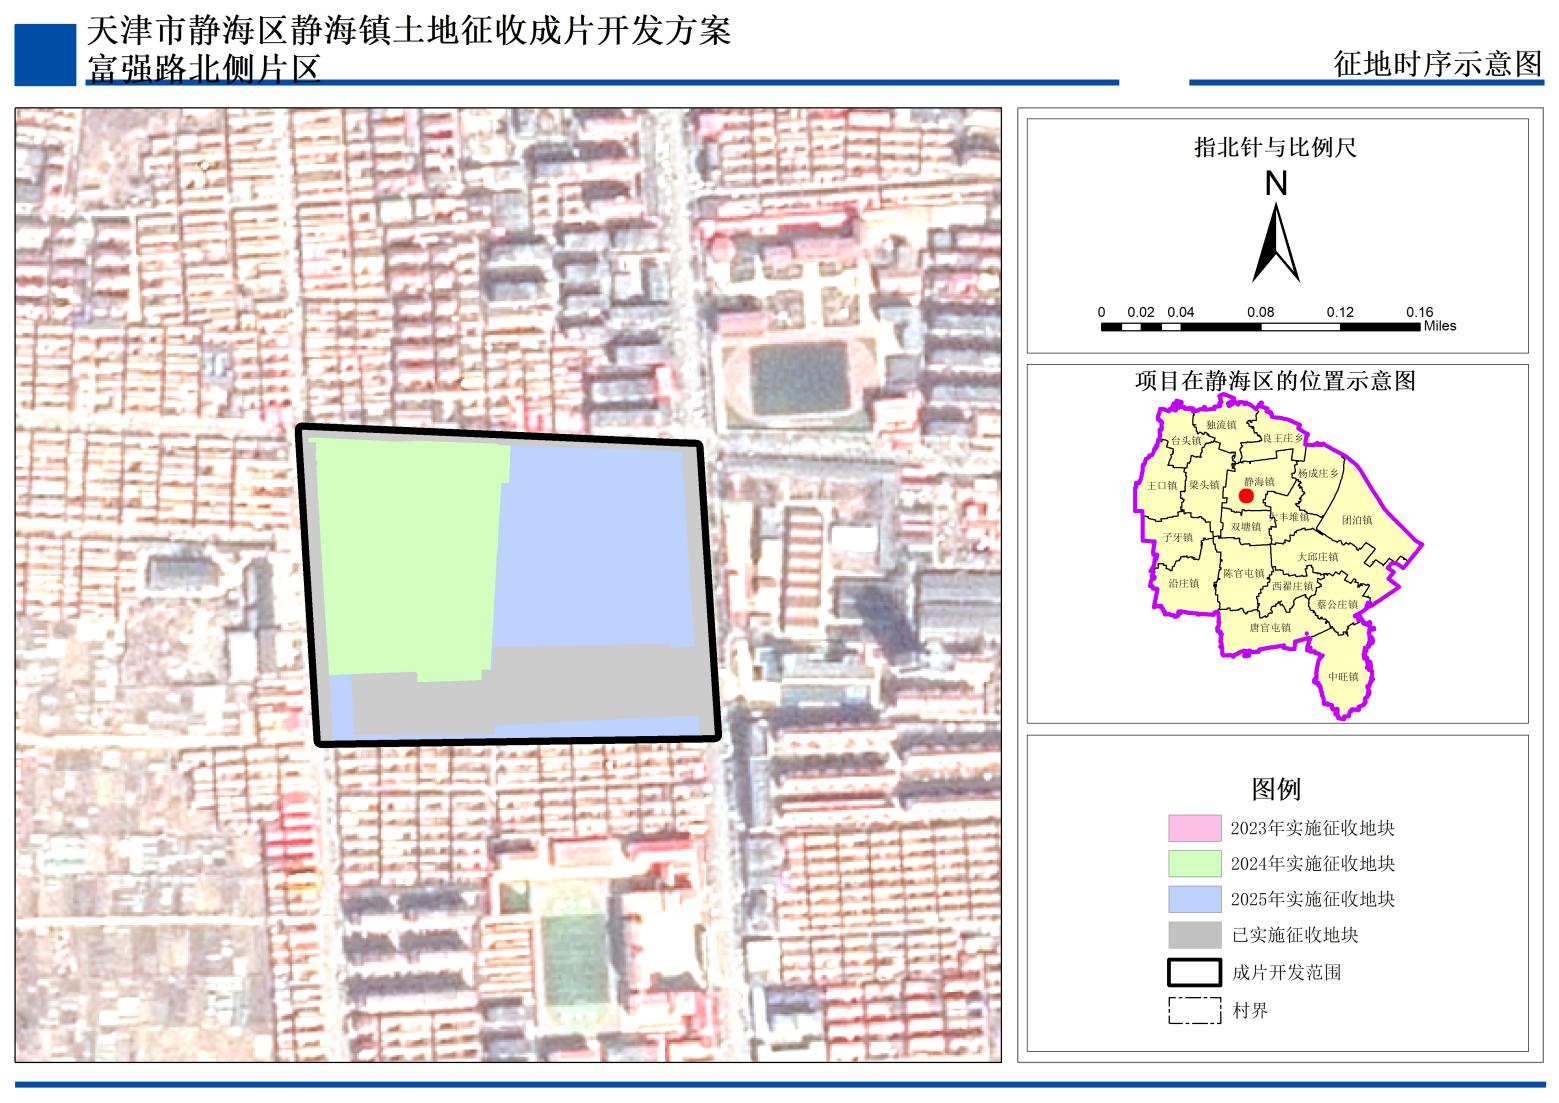The width and height of the screenshot is (1559, 1103).
Task: Click the athletics track north-east of the plot
Action: click(802, 380)
